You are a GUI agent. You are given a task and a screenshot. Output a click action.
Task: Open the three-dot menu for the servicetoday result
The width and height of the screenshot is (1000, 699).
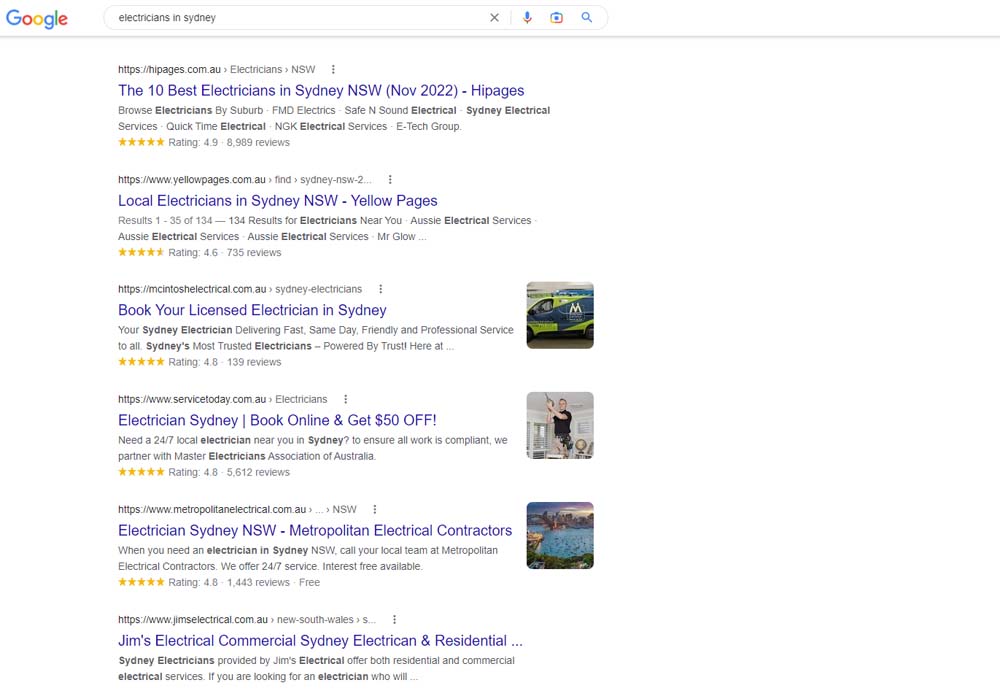click(346, 399)
